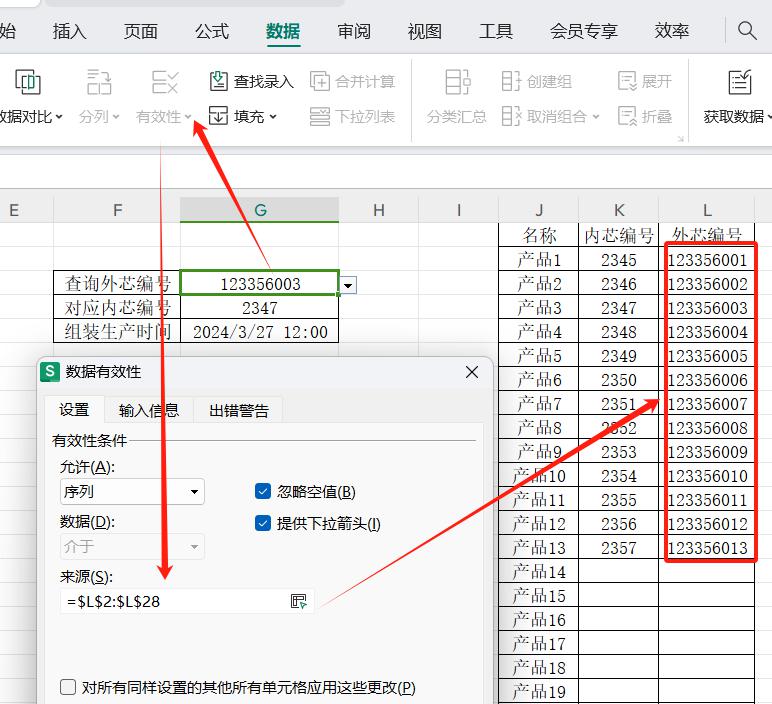
Task: Expand the 有效性 dropdown arrow
Action: click(x=188, y=117)
